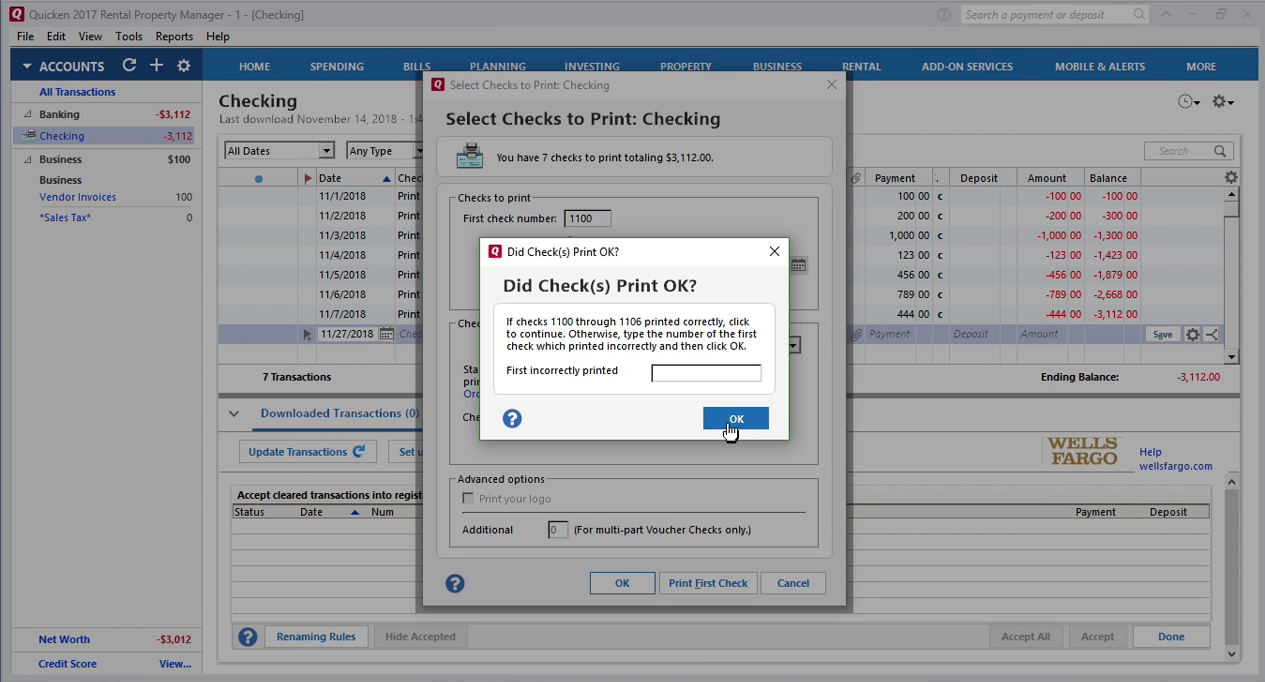Image resolution: width=1265 pixels, height=682 pixels.
Task: Click Save in the new transaction row
Action: point(1162,334)
